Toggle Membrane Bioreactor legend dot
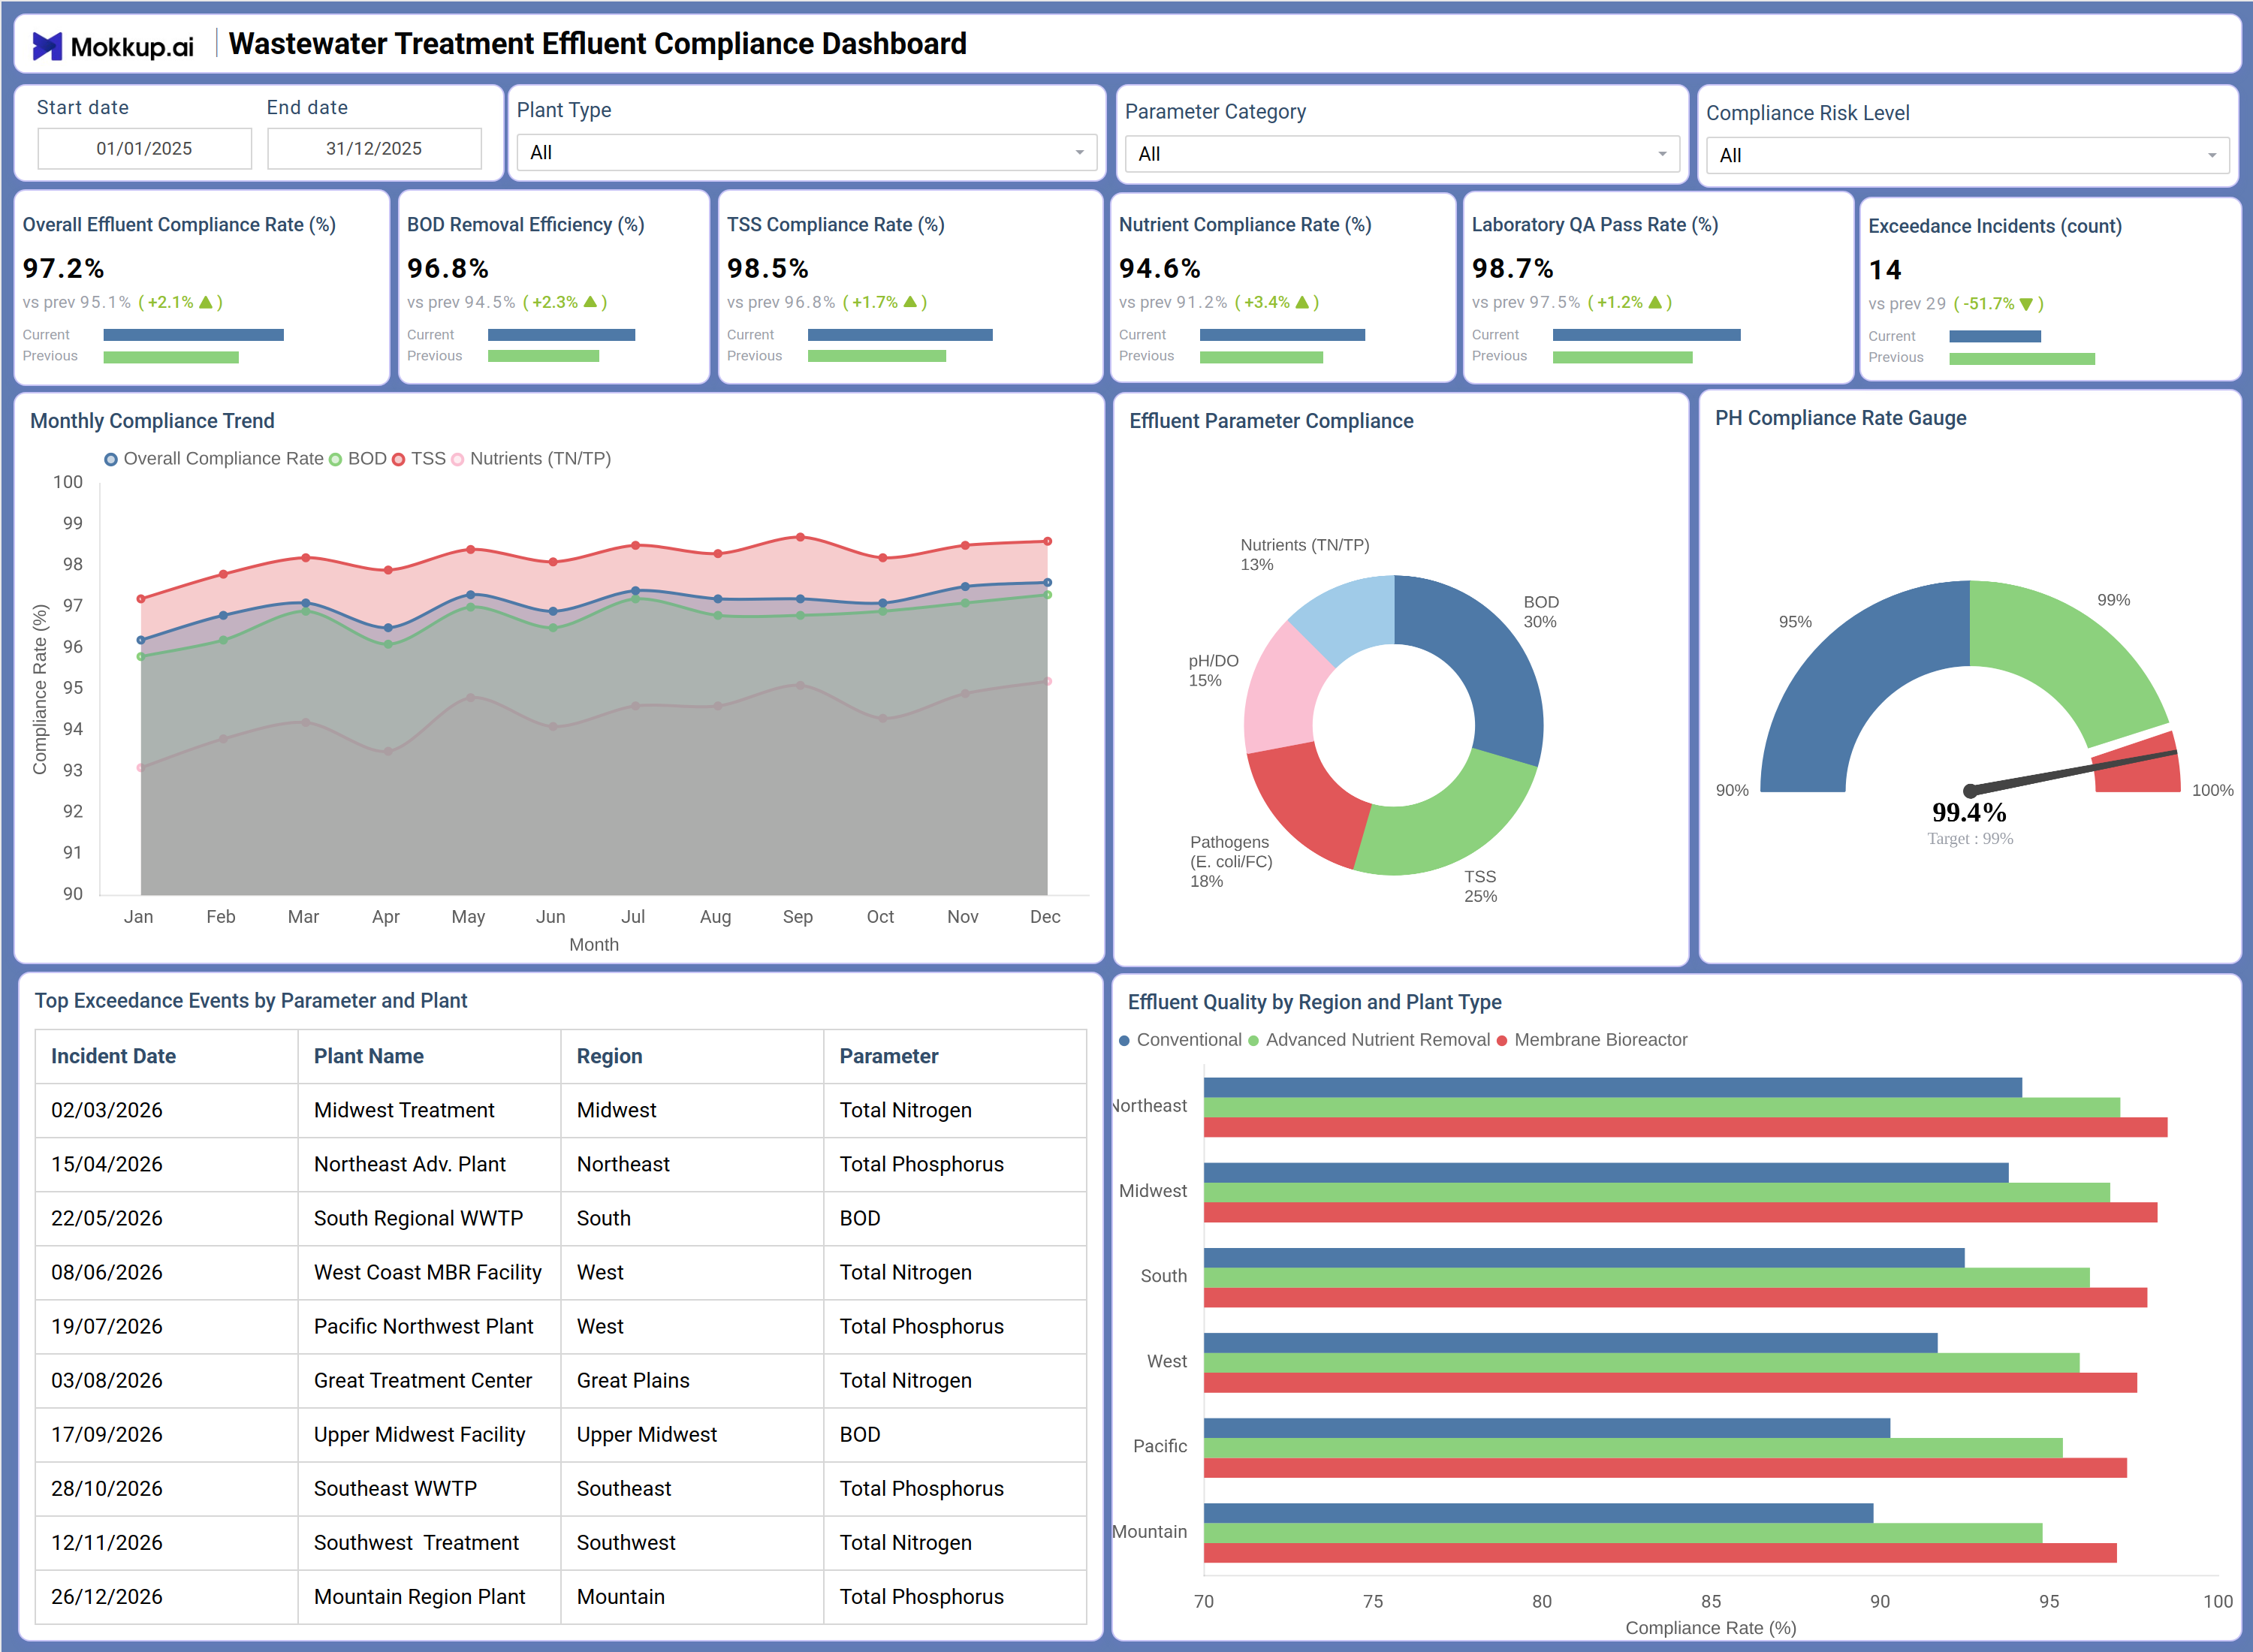Screen dimensions: 2253x1652 click(x=1501, y=1041)
